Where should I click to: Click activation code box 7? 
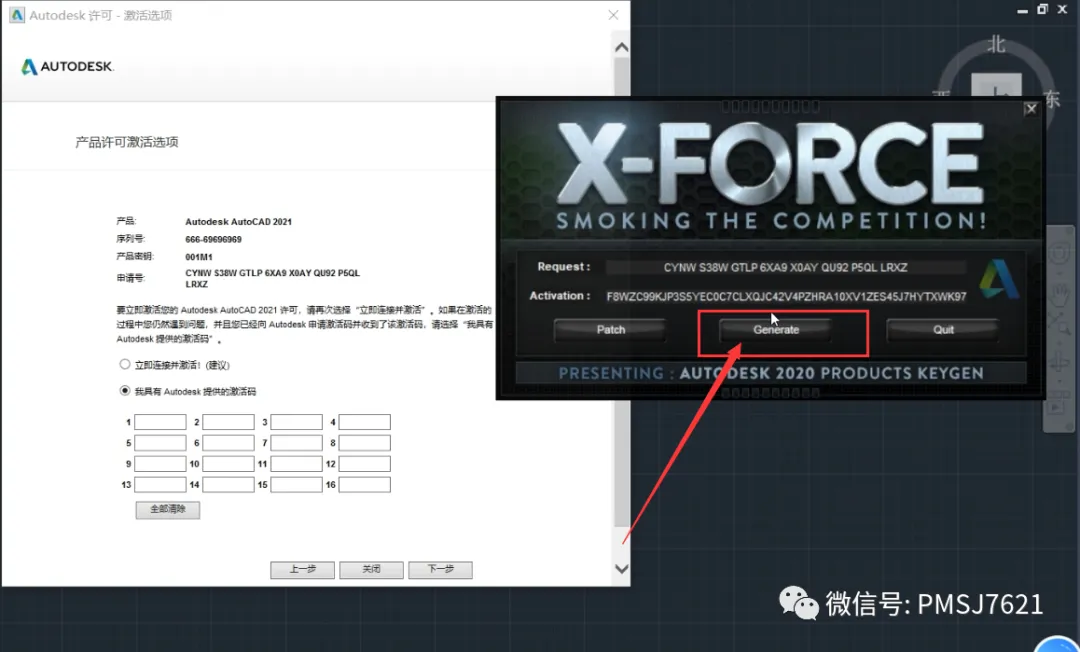296,443
